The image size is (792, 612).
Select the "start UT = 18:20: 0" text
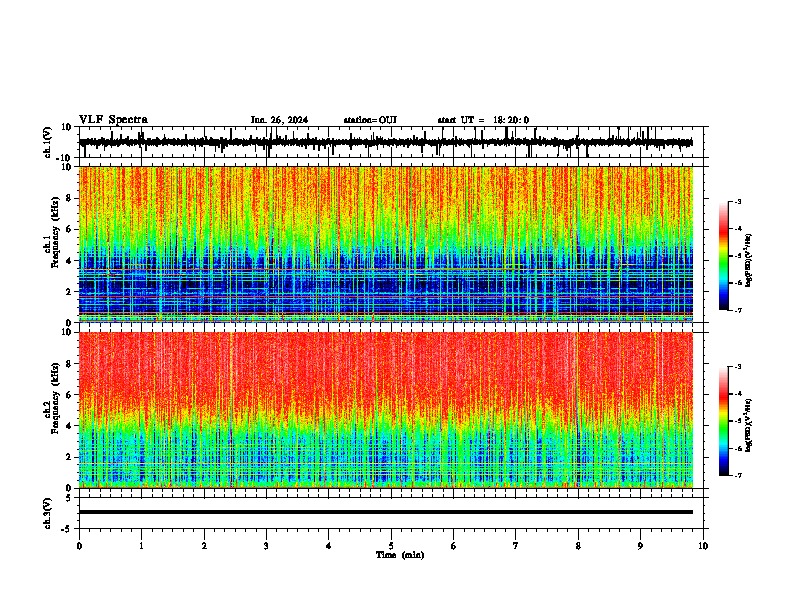pyautogui.click(x=483, y=120)
